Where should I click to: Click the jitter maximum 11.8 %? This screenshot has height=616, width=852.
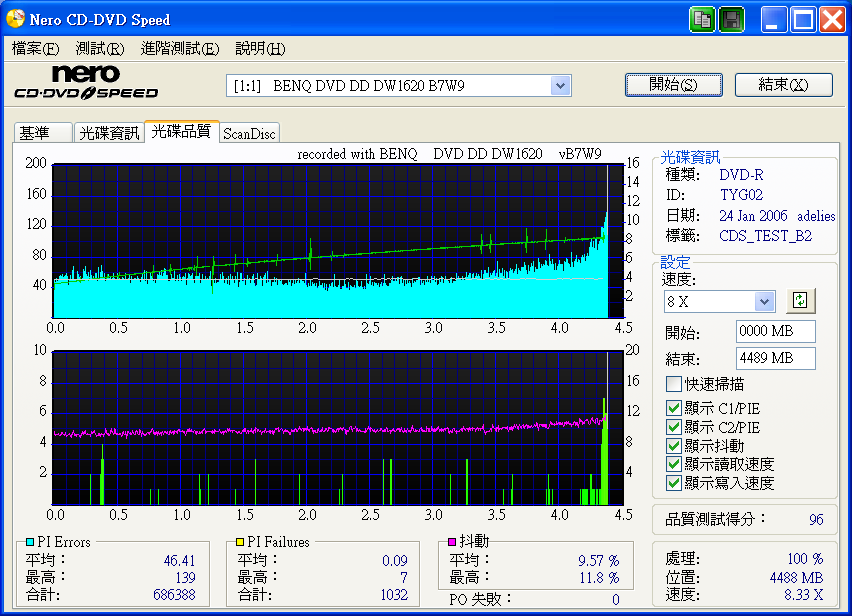(x=599, y=577)
